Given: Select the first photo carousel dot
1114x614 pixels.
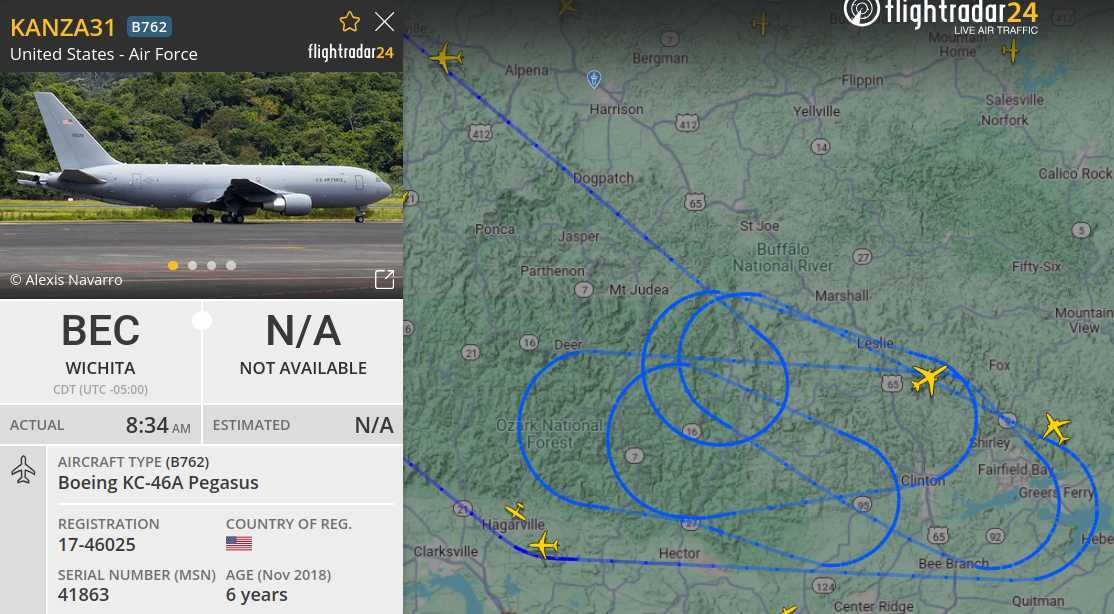Looking at the screenshot, I should tap(173, 265).
